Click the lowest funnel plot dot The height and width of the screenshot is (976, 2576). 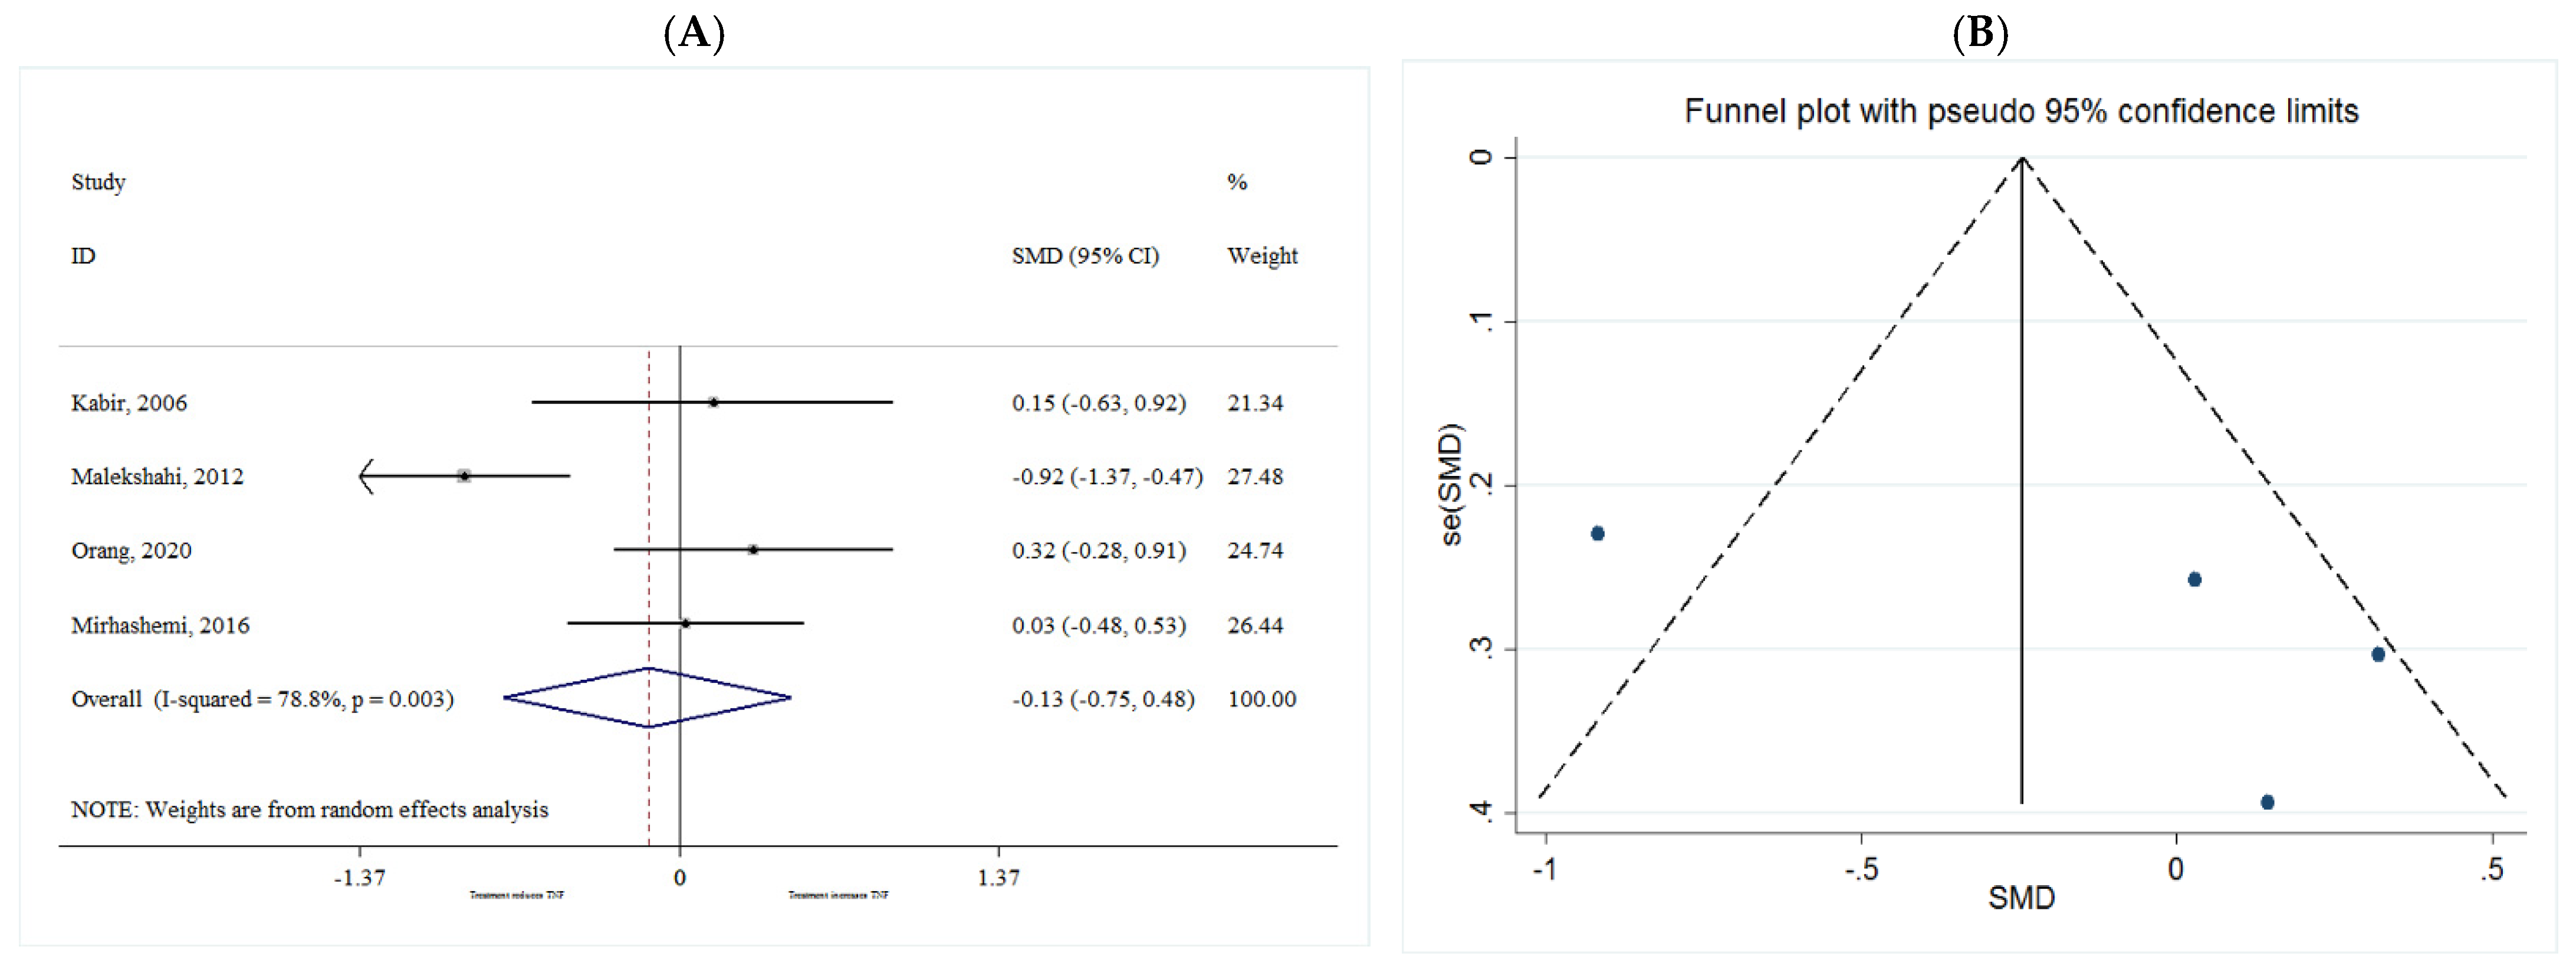coord(2267,802)
